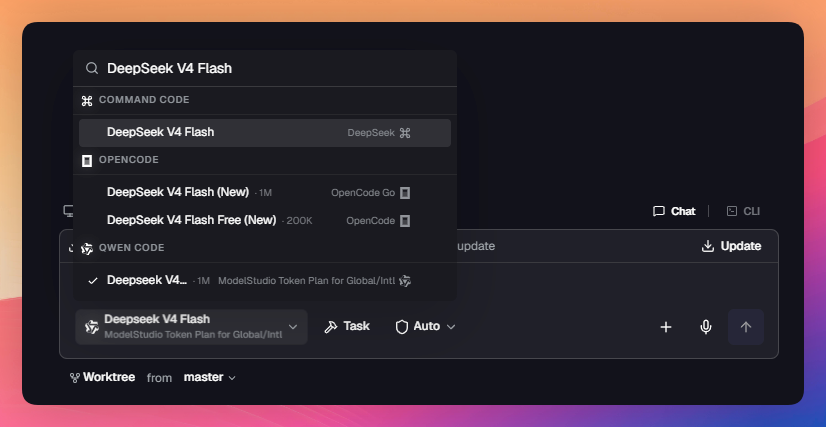Click the download icon beside Update
The height and width of the screenshot is (427, 826).
pyautogui.click(x=708, y=246)
